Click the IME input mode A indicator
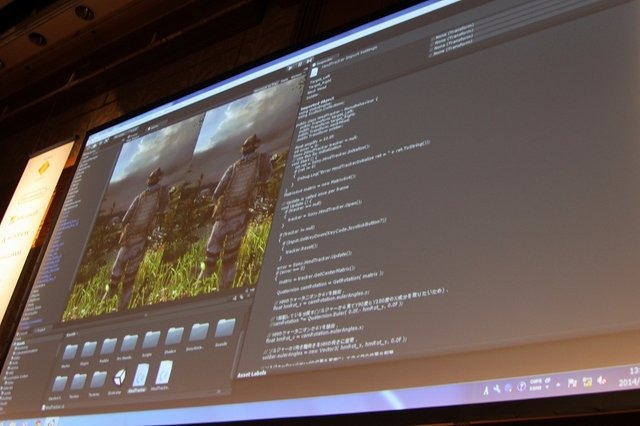 click(x=486, y=390)
